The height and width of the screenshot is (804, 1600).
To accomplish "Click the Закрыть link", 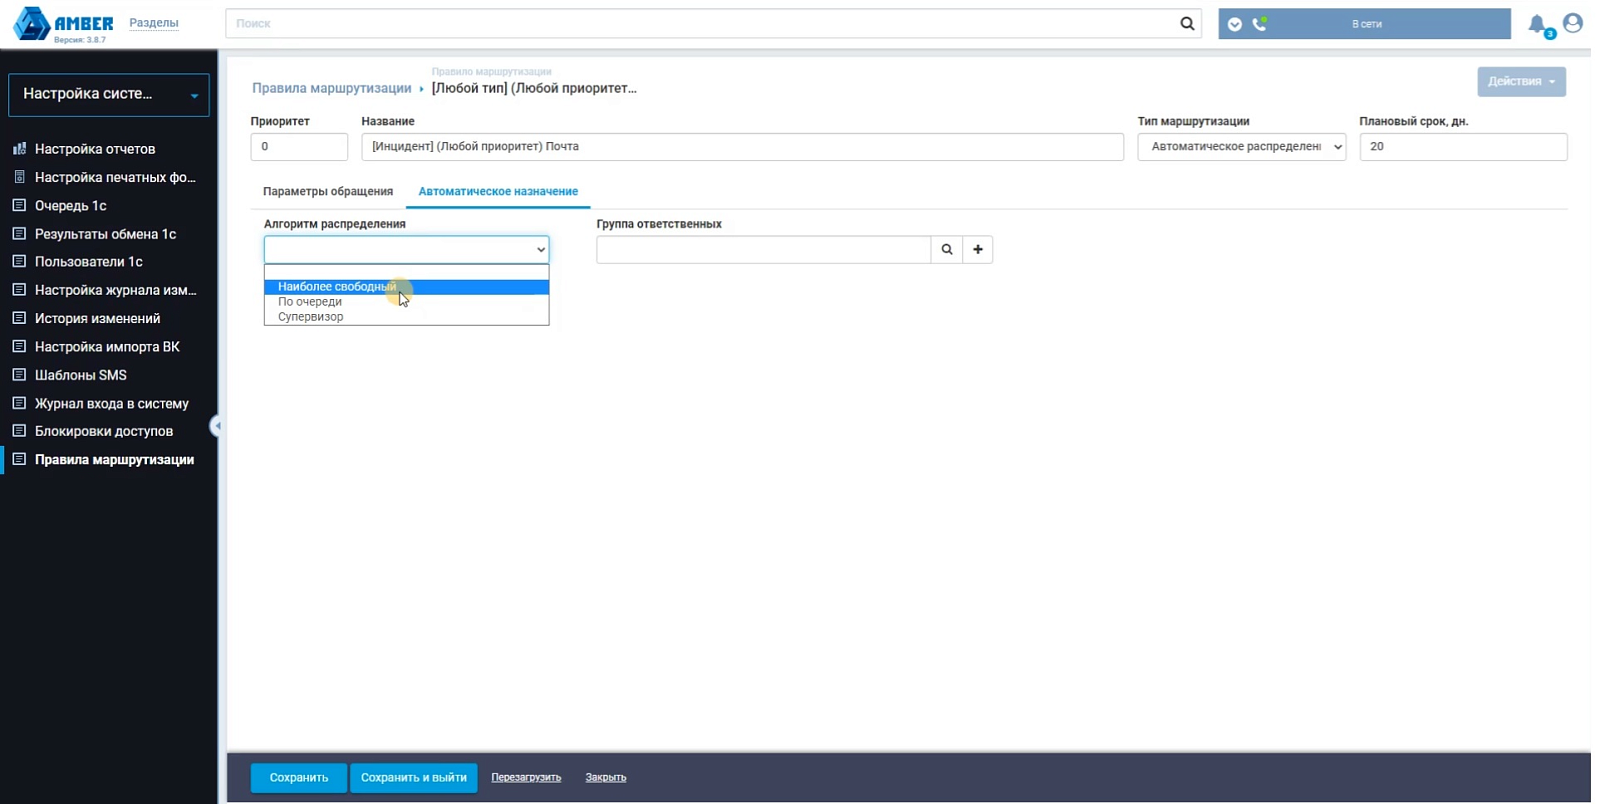I will coord(606,777).
